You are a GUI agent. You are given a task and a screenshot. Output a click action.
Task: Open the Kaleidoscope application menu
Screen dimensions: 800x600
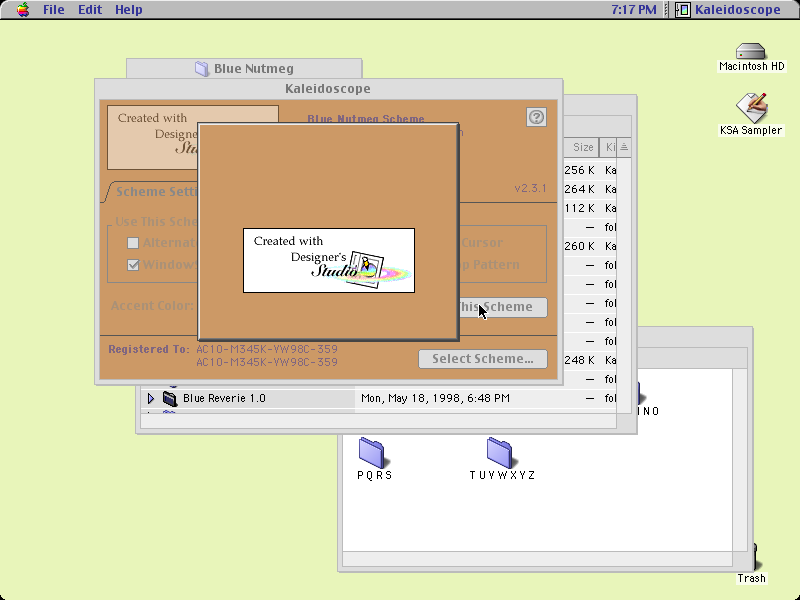pyautogui.click(x=728, y=10)
